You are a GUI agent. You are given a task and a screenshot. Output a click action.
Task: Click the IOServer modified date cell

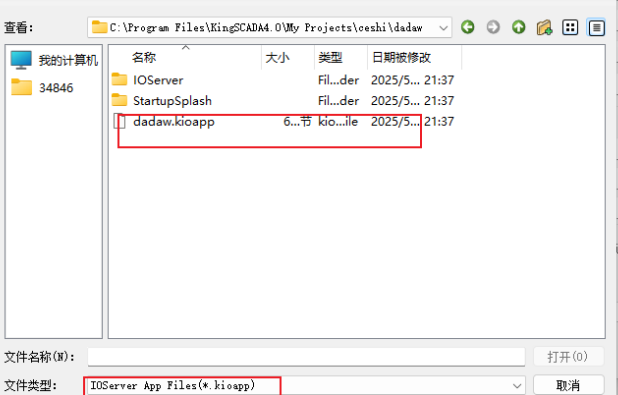(412, 80)
